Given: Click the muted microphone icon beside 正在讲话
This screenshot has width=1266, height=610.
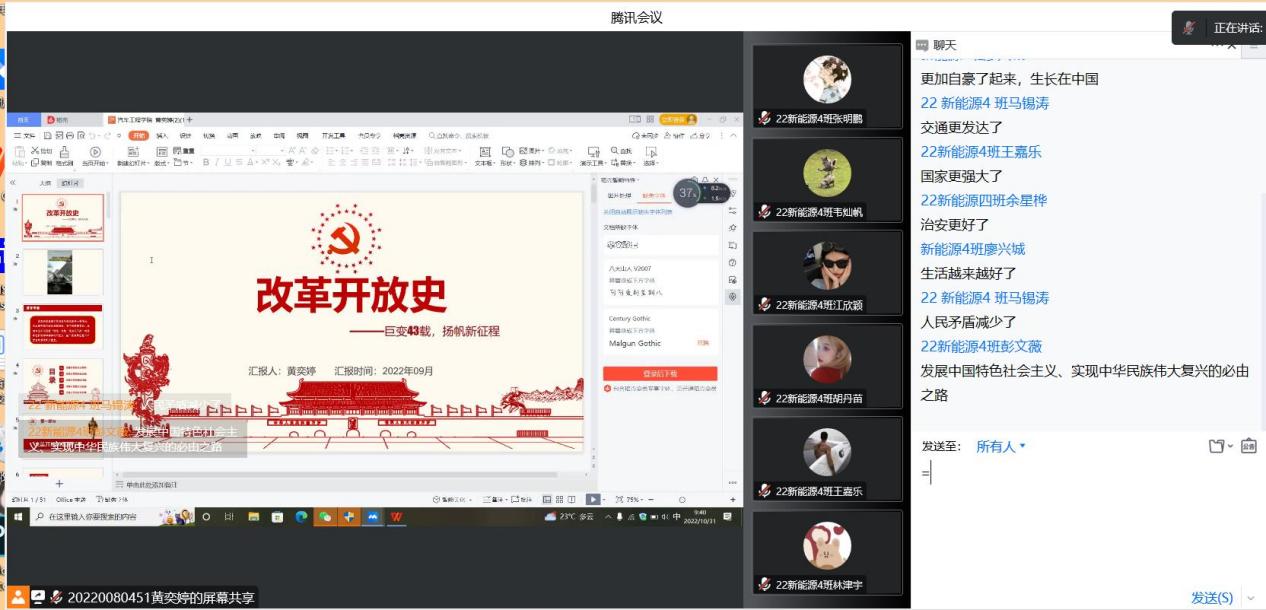Looking at the screenshot, I should tap(1189, 28).
